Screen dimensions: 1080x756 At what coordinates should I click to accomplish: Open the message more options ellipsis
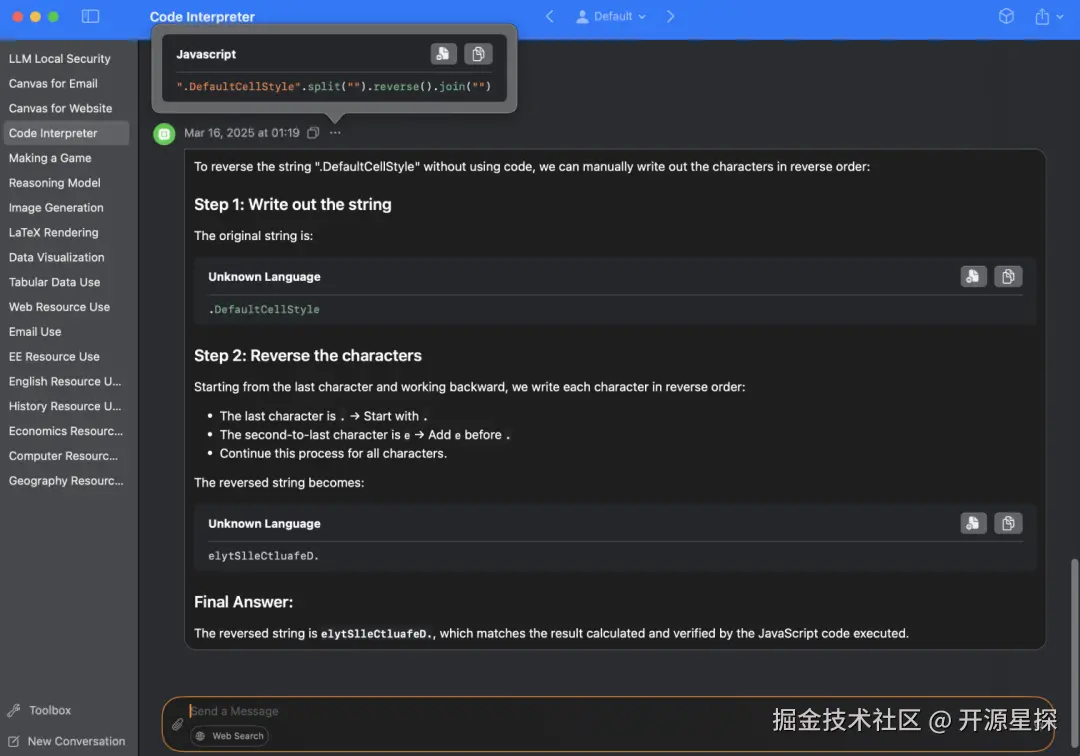335,133
